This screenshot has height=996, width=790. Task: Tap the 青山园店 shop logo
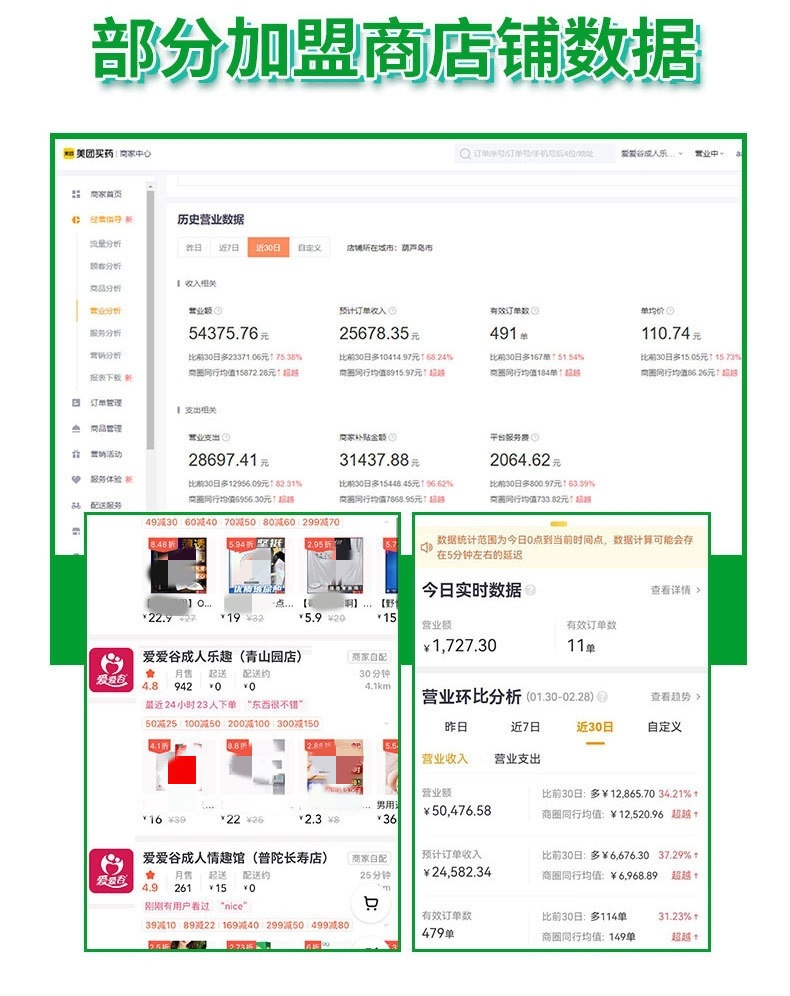coord(112,670)
